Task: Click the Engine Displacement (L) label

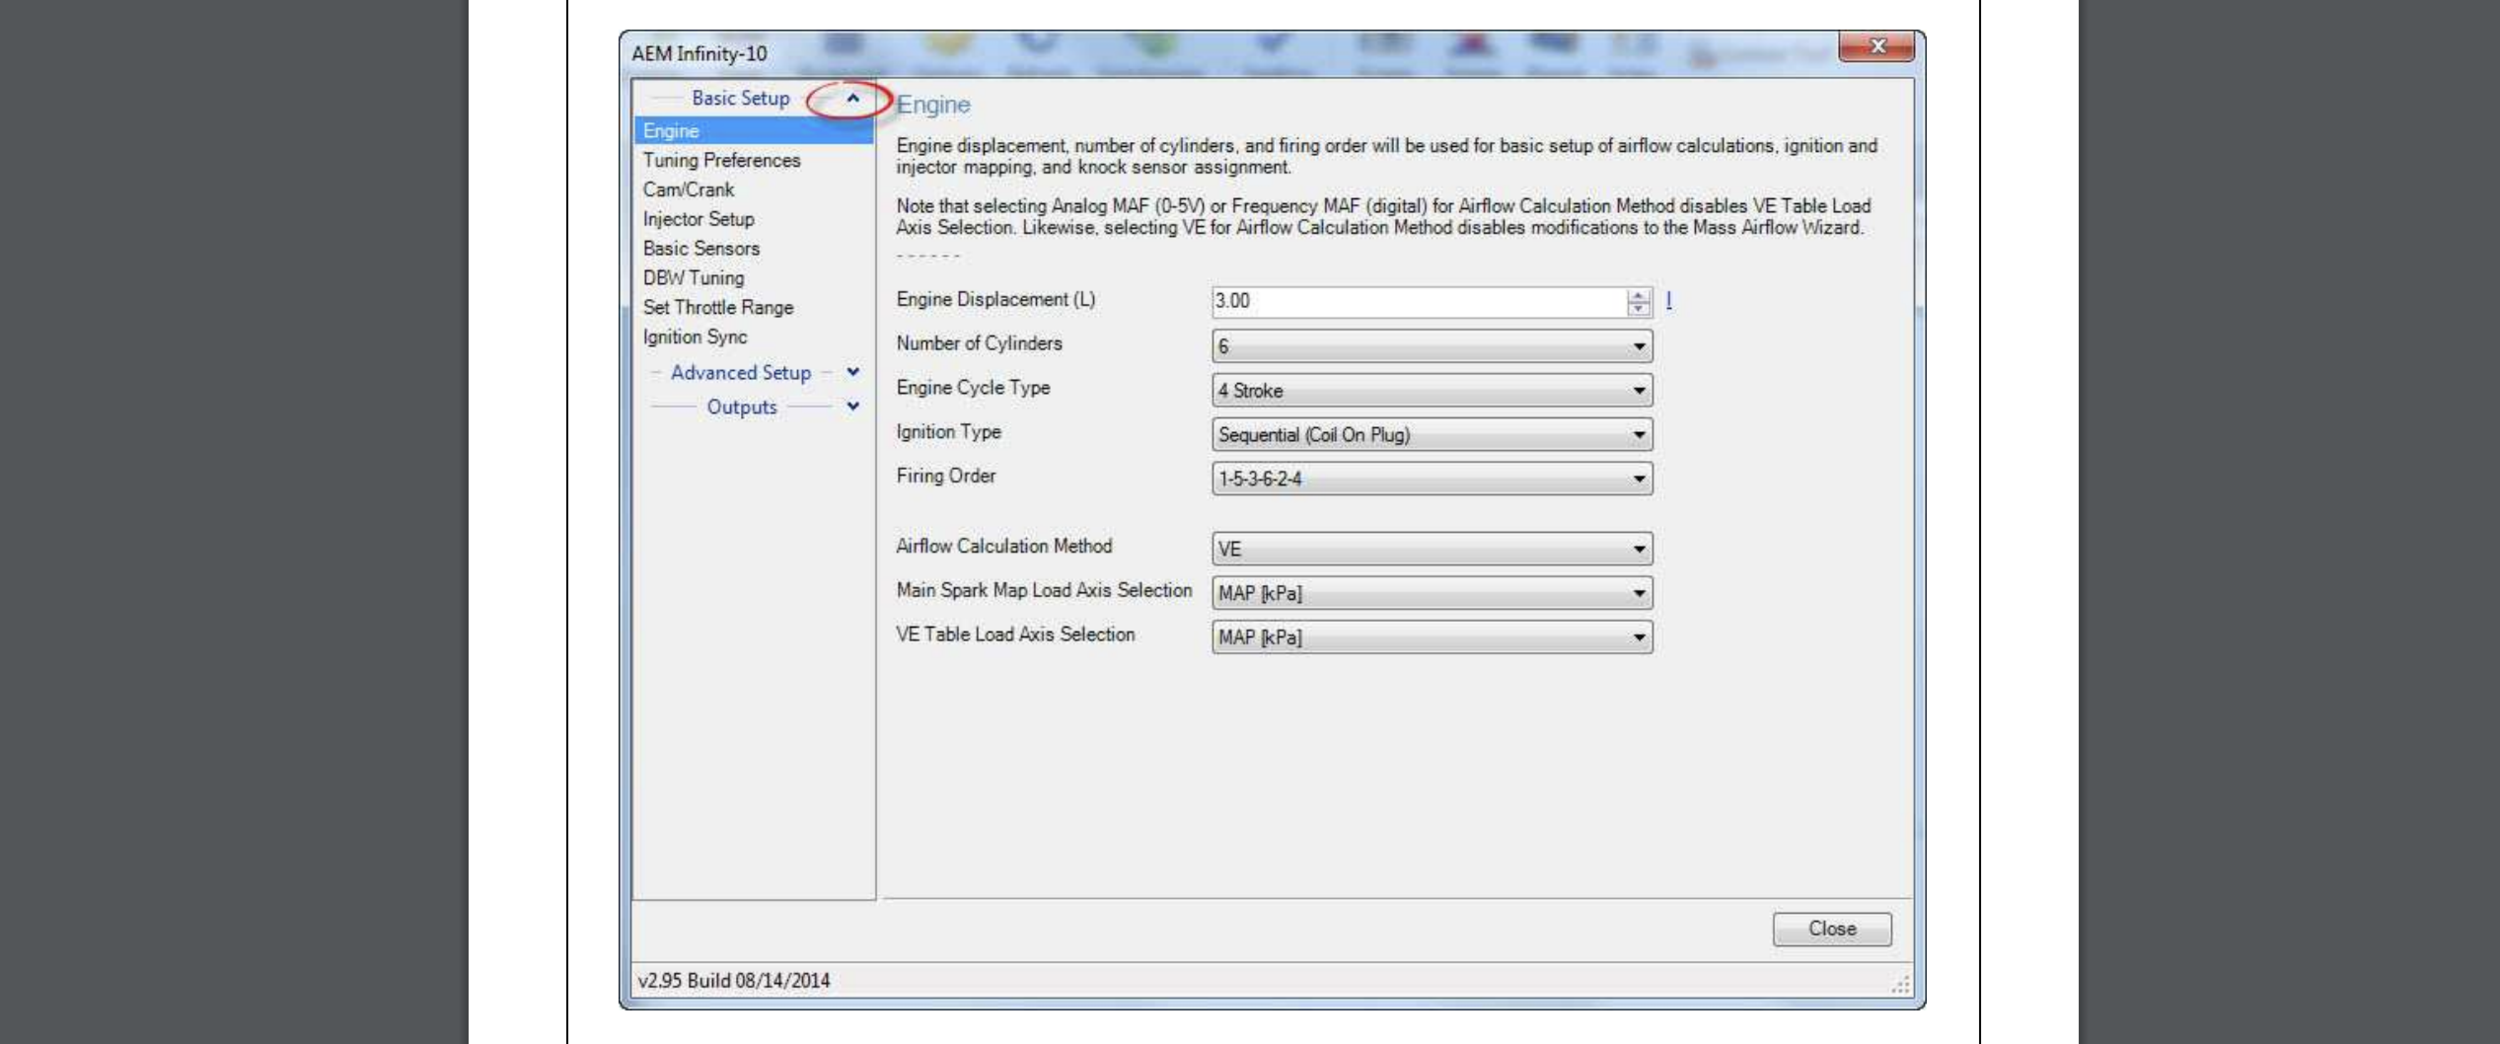Action: [995, 299]
